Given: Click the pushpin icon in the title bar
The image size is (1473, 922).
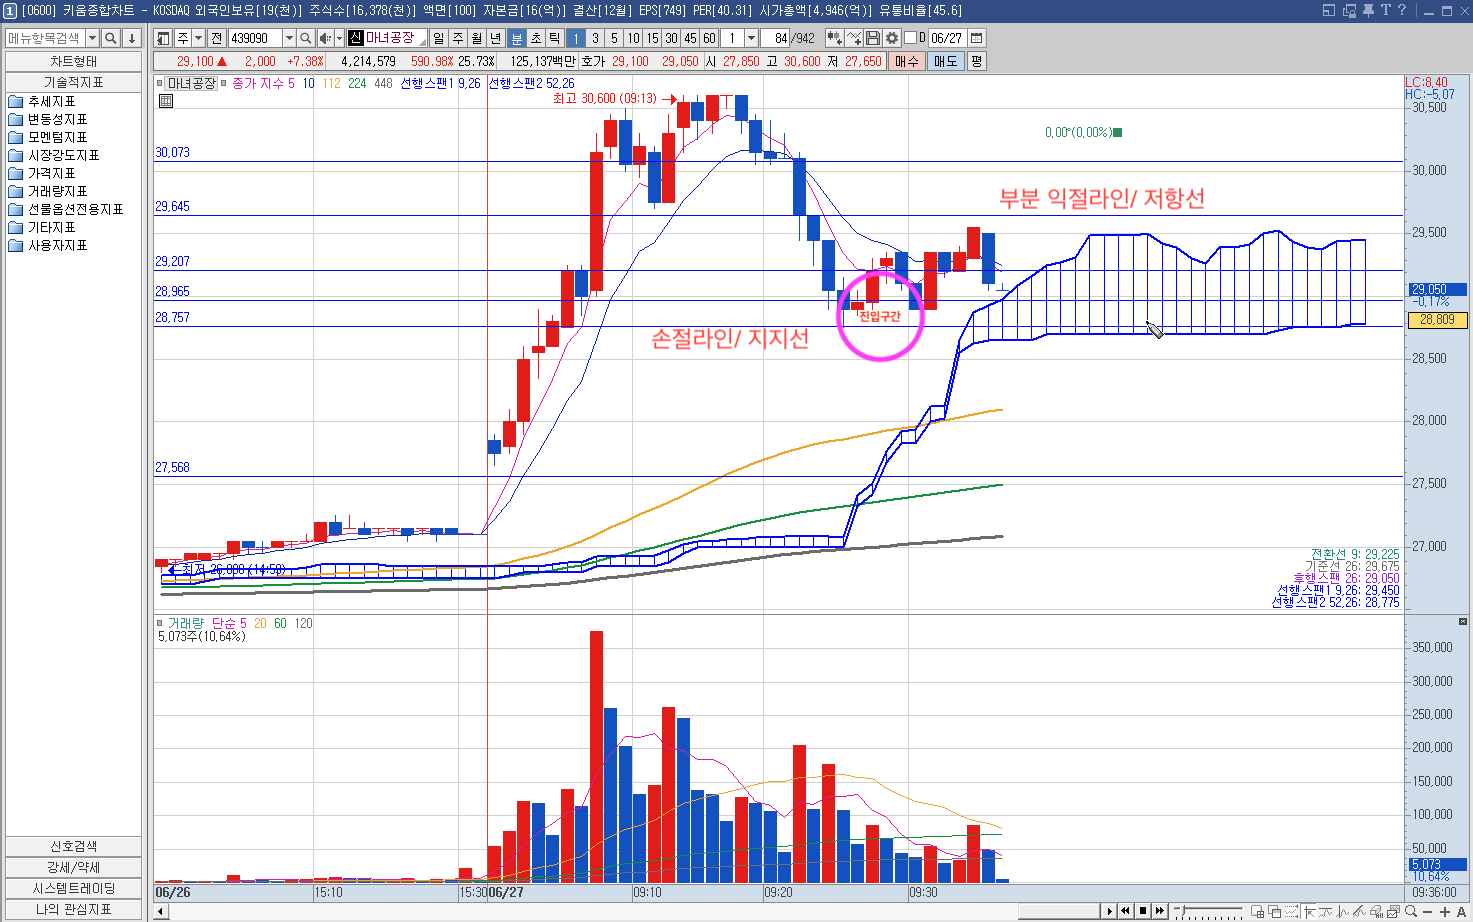Looking at the screenshot, I should (1368, 10).
